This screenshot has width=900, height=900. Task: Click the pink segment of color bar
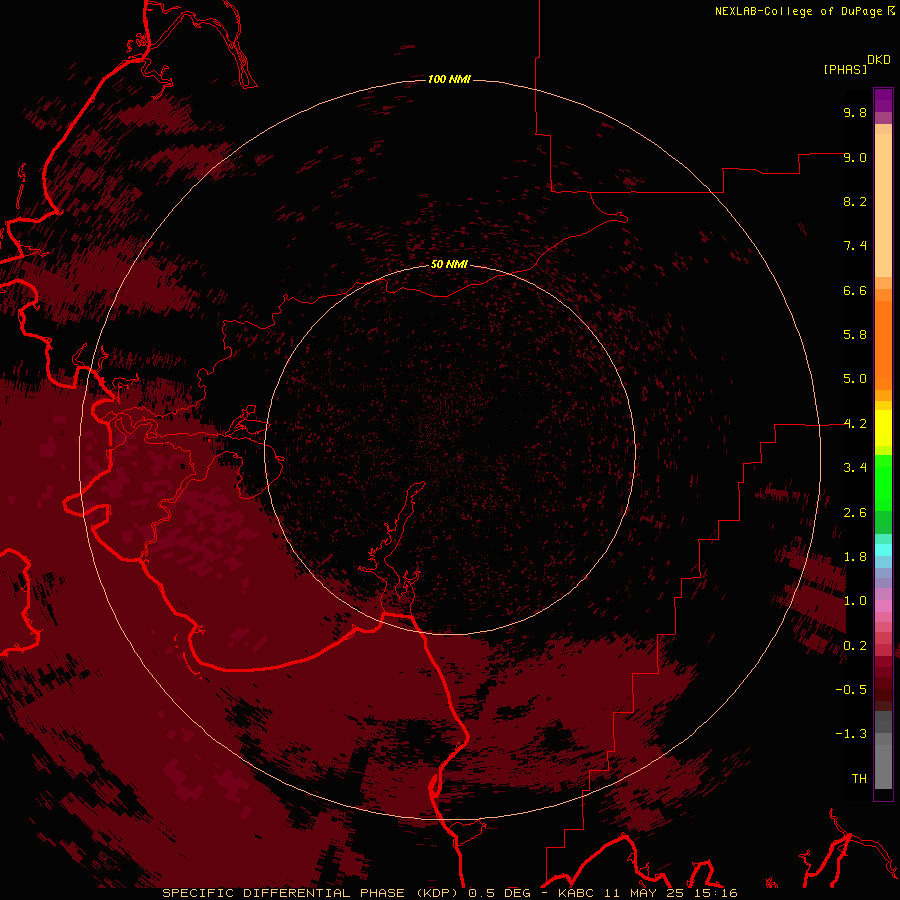click(x=883, y=606)
